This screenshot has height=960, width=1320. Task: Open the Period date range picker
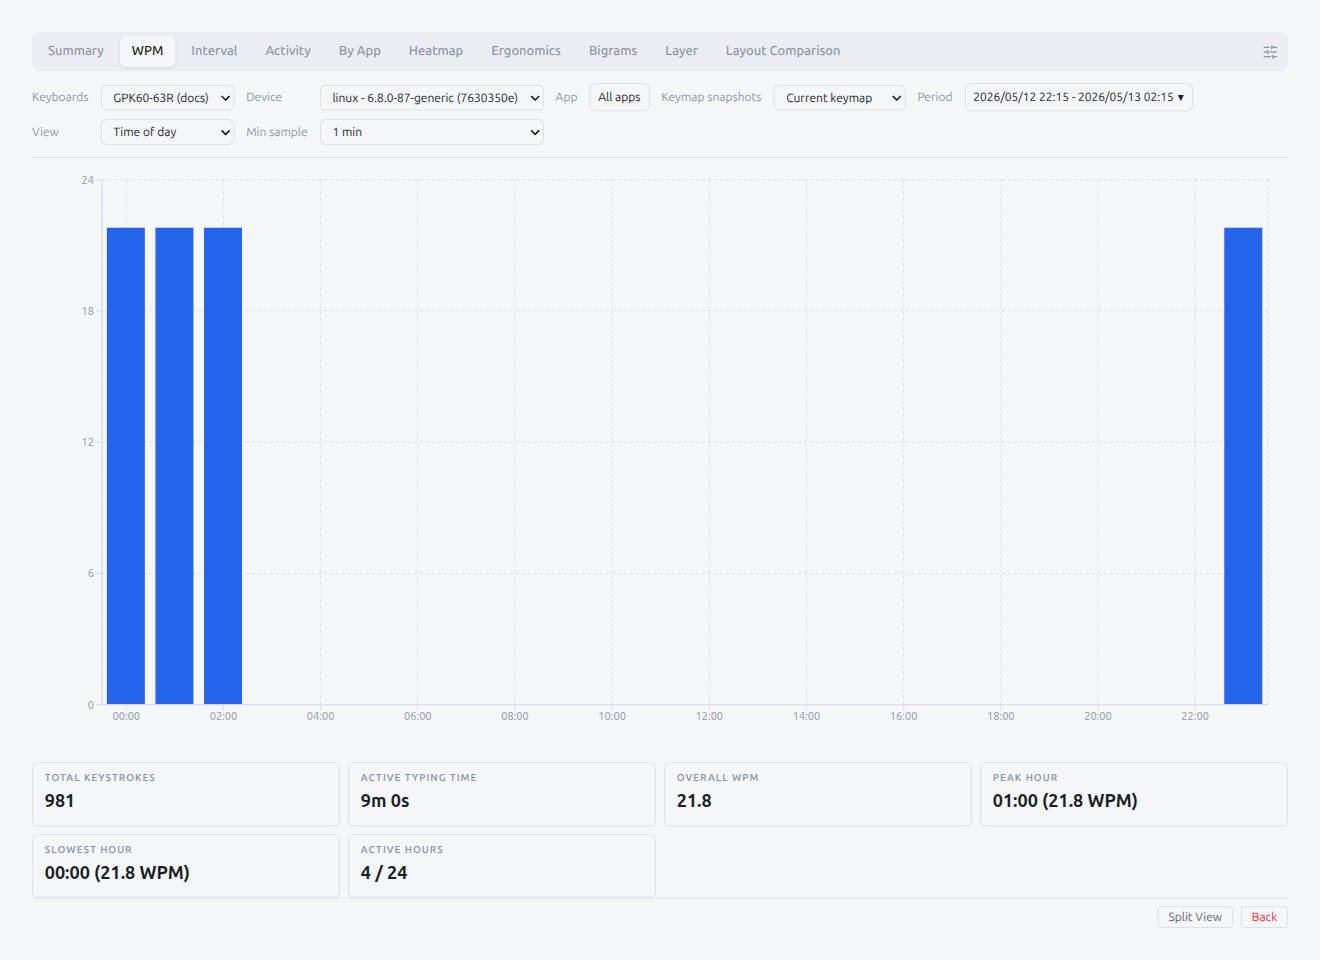1078,97
